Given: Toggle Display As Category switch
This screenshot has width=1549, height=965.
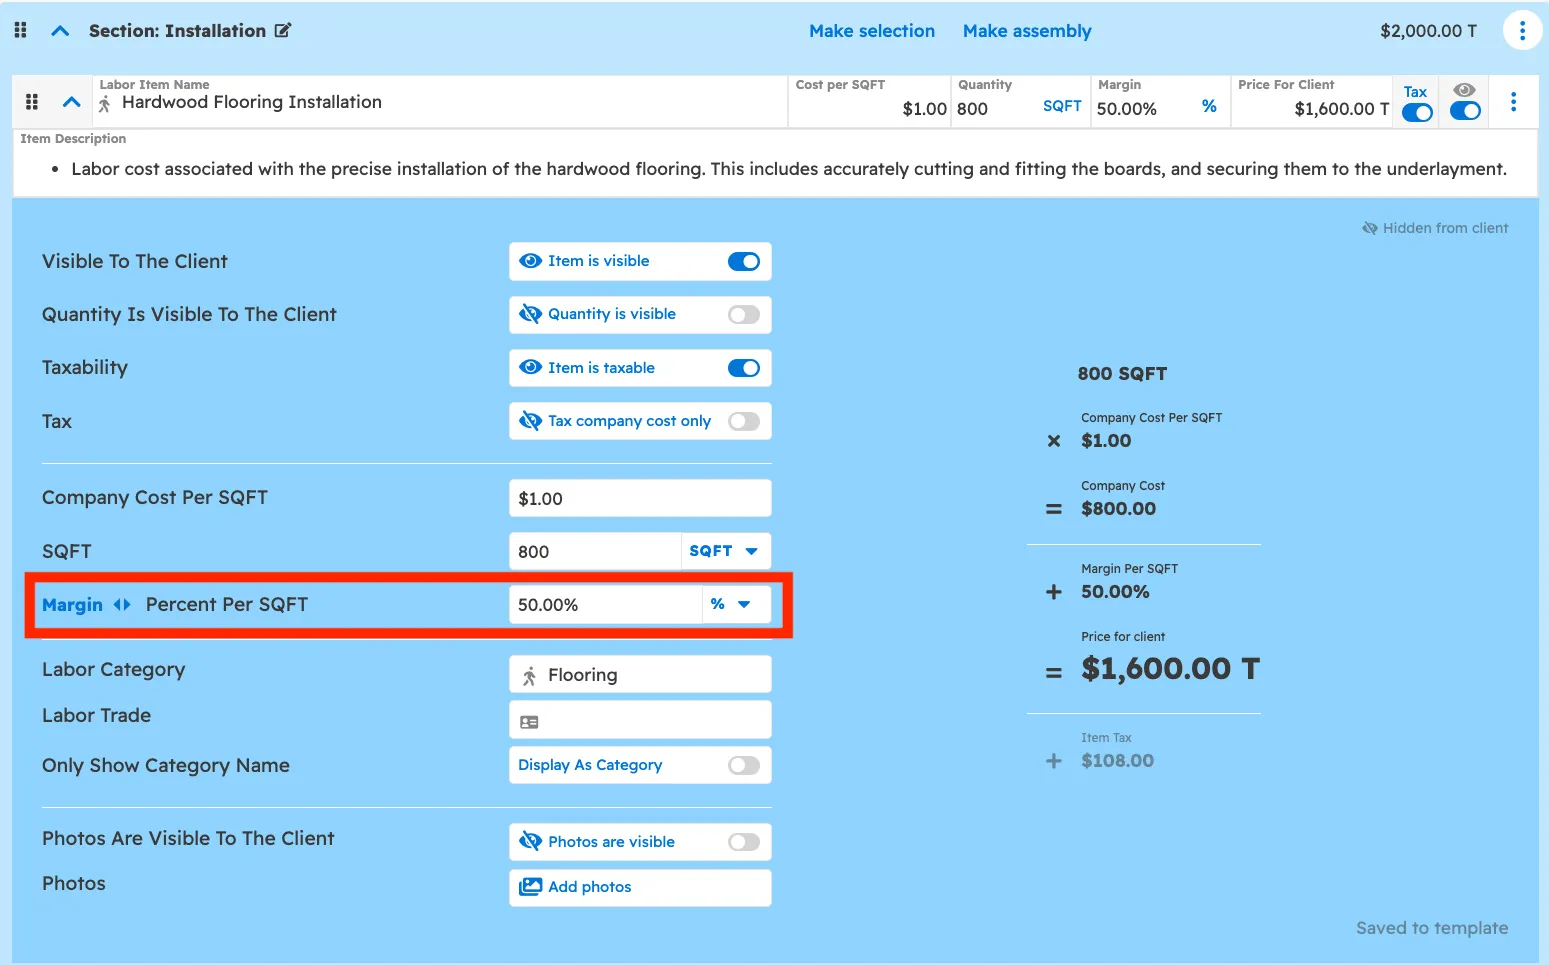Looking at the screenshot, I should coord(743,766).
